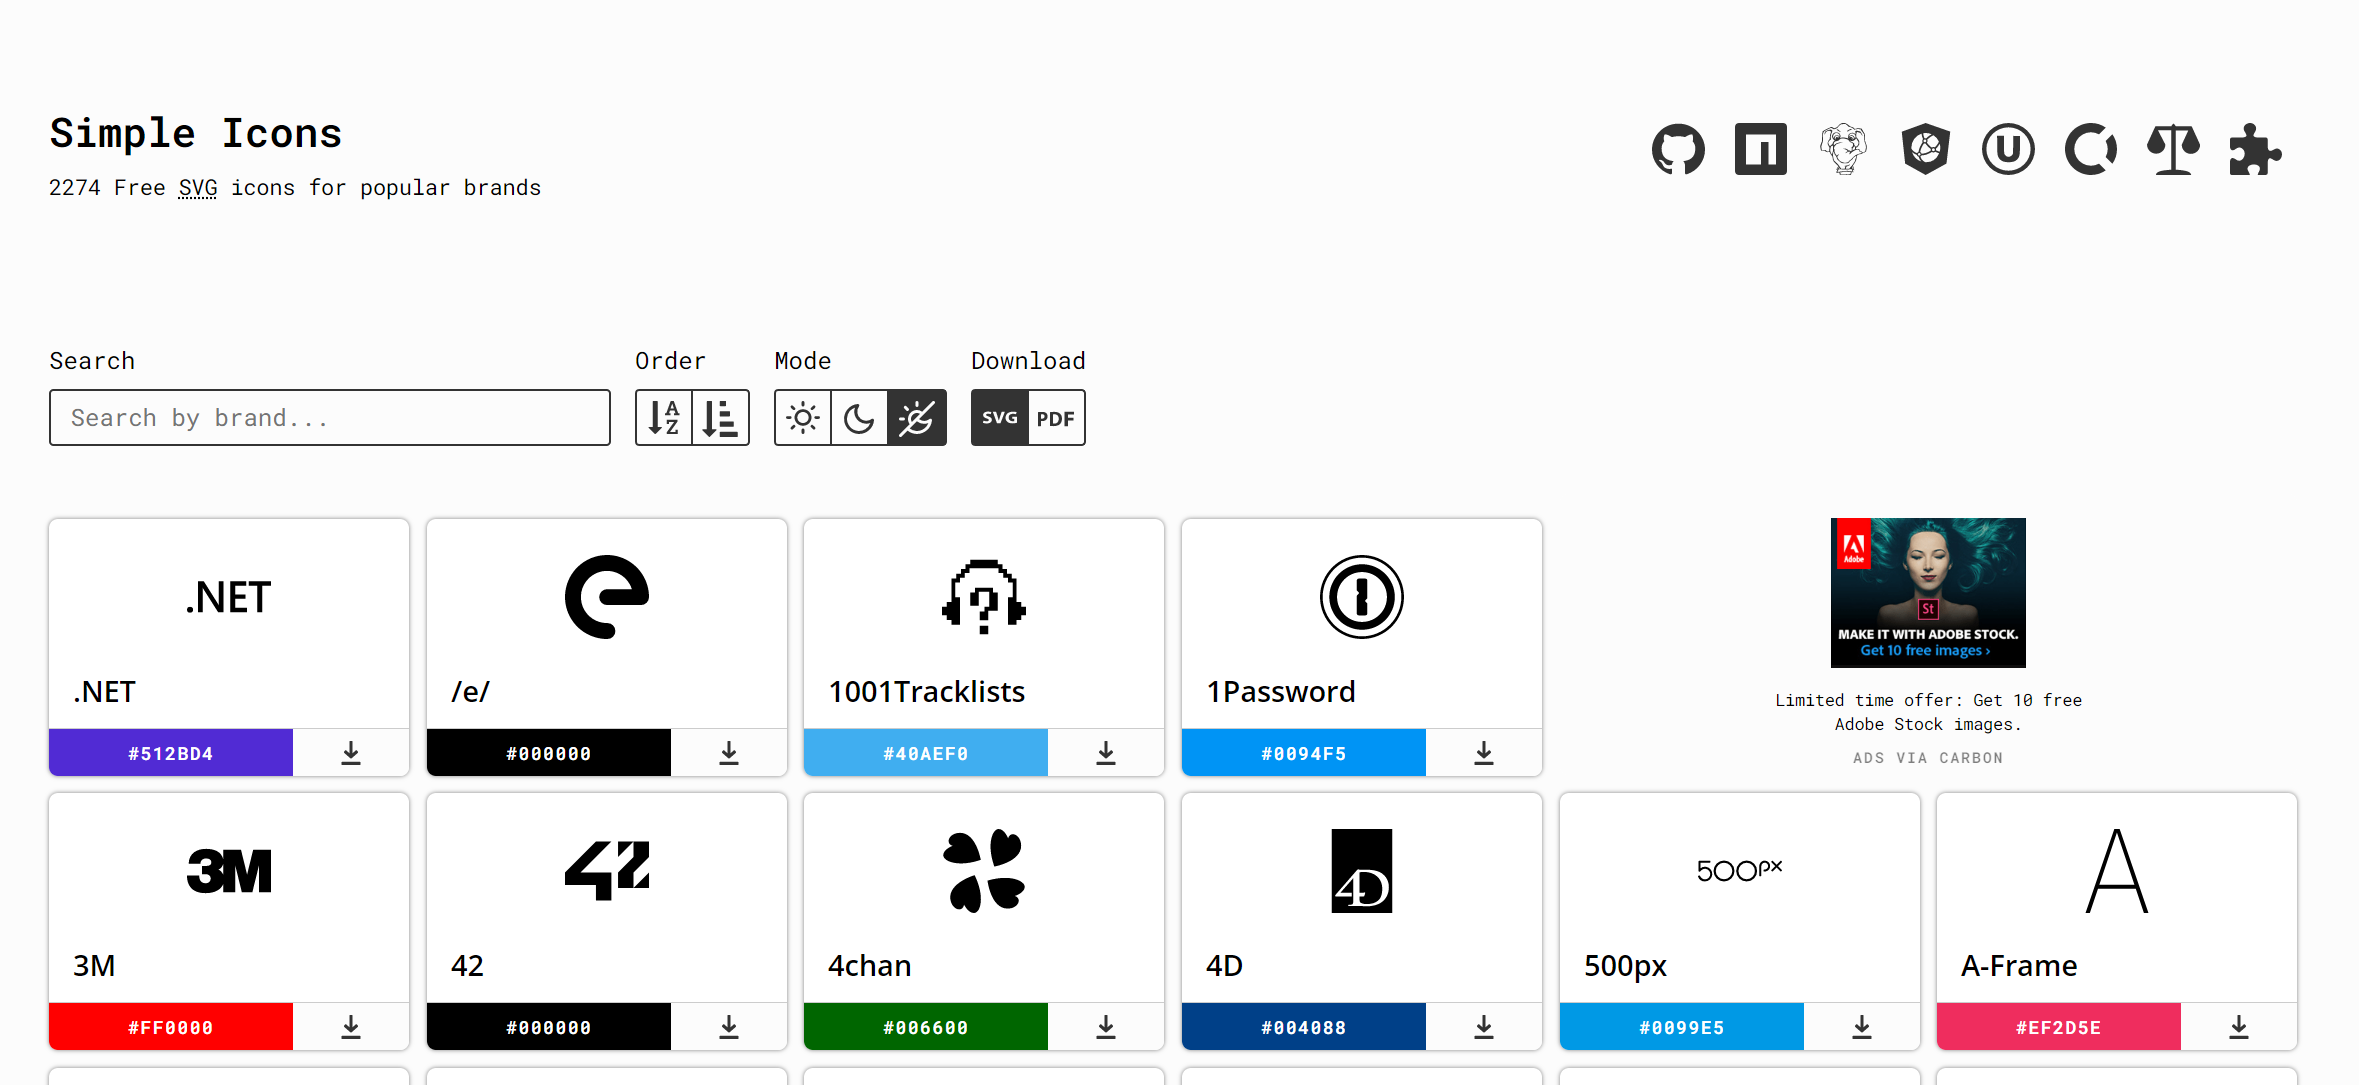The height and width of the screenshot is (1085, 2359).
Task: Focus the Search by brand field
Action: 330,418
